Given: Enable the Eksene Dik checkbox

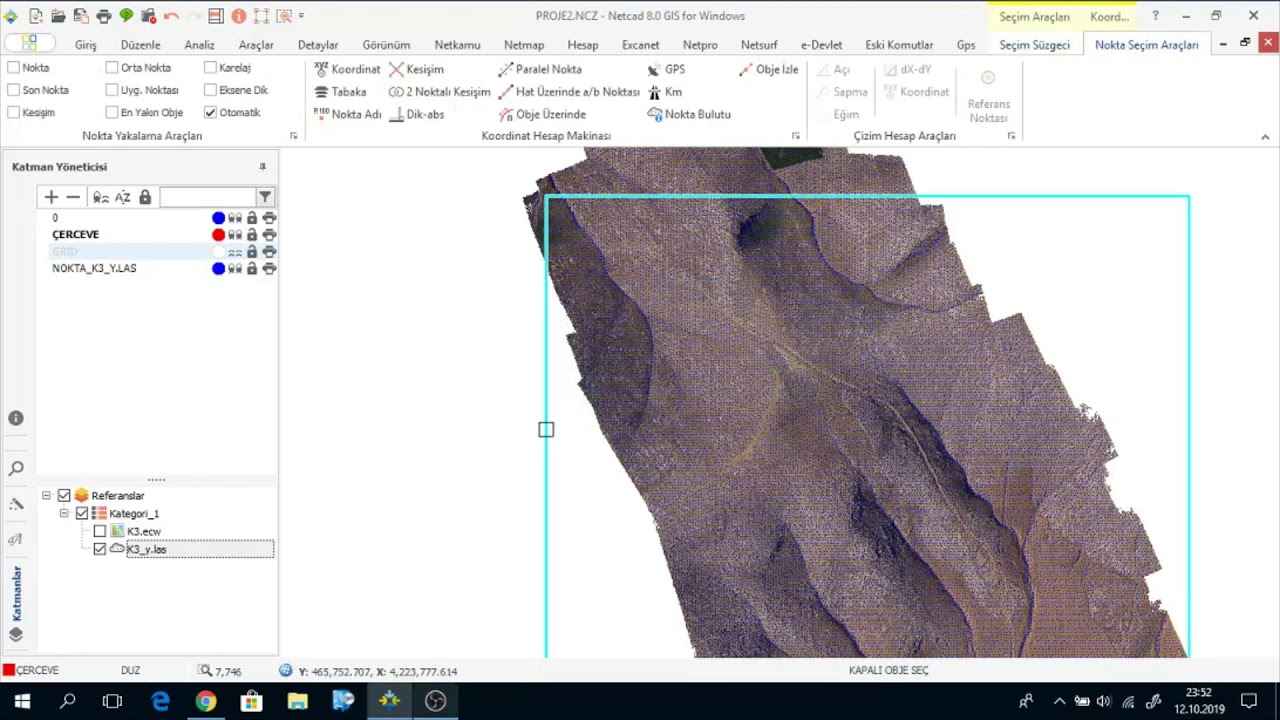Looking at the screenshot, I should tap(210, 90).
